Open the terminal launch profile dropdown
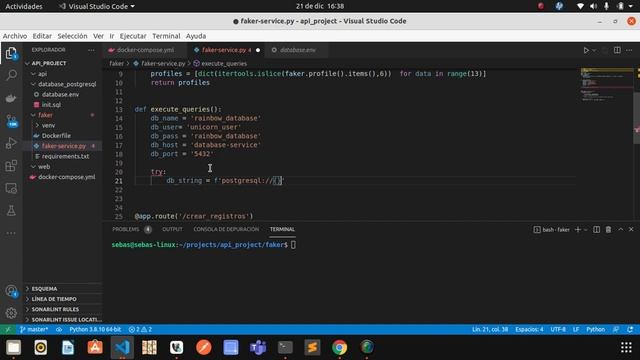 click(x=586, y=229)
